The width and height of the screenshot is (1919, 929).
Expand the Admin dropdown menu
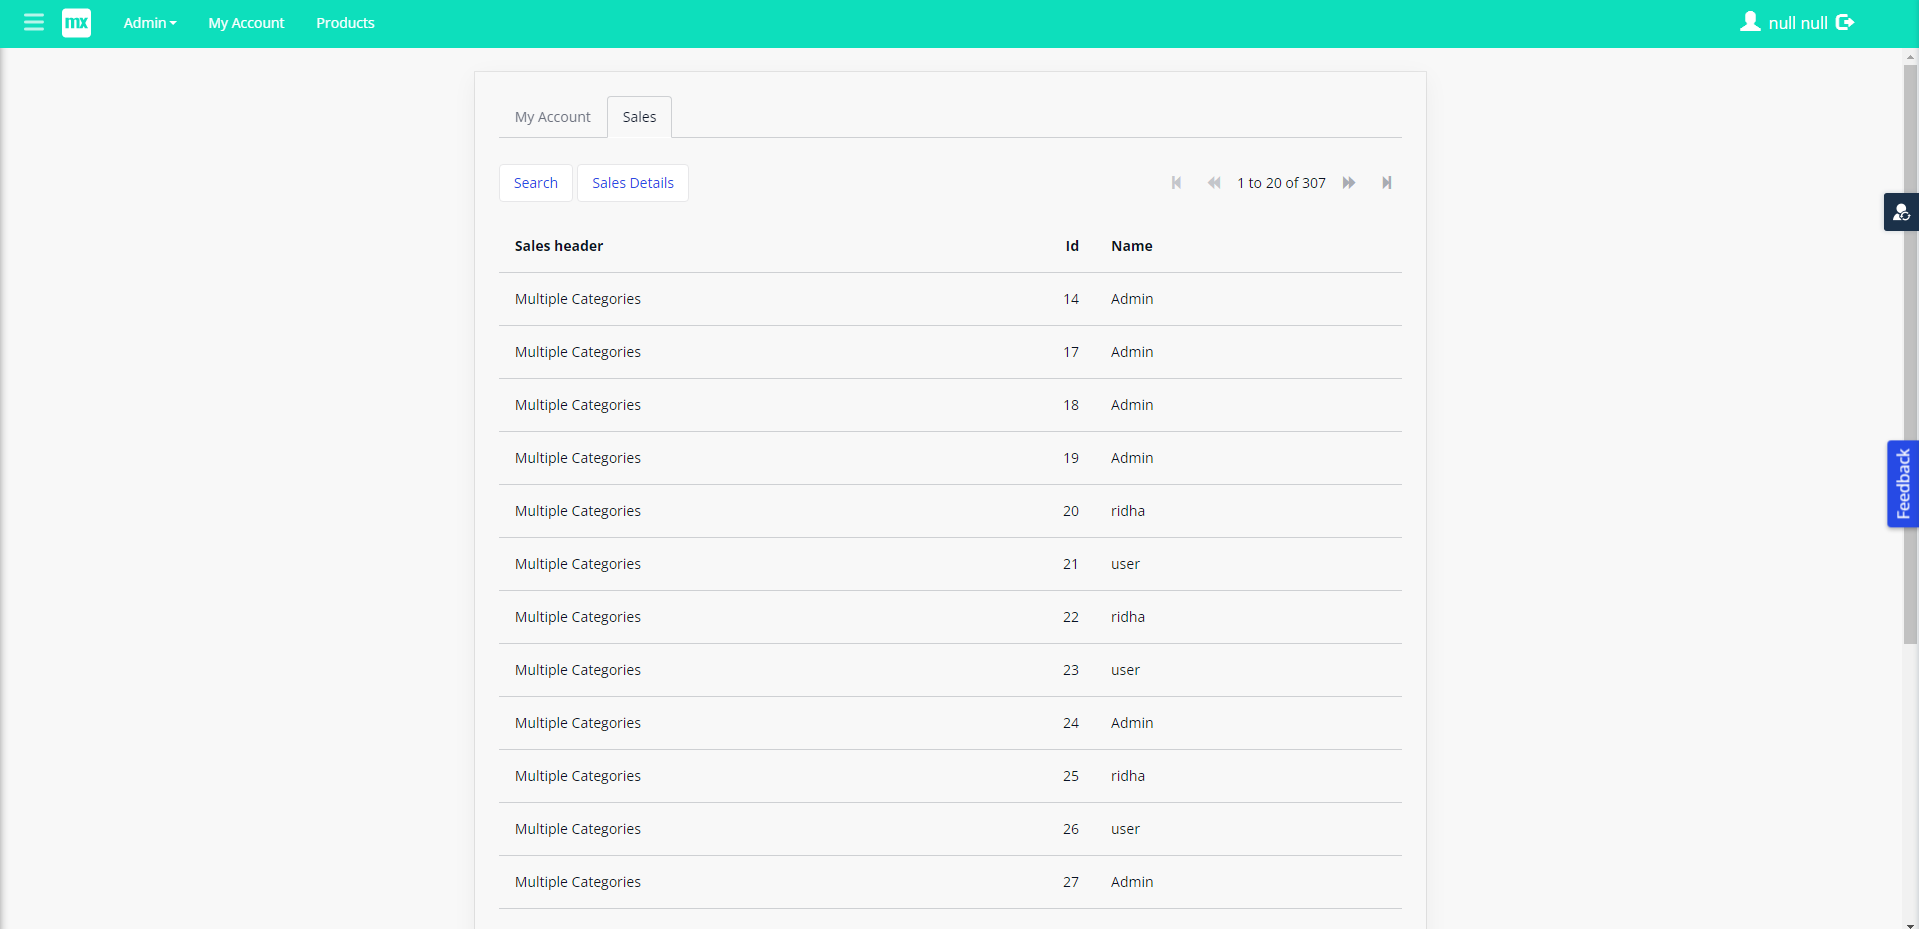coord(148,23)
